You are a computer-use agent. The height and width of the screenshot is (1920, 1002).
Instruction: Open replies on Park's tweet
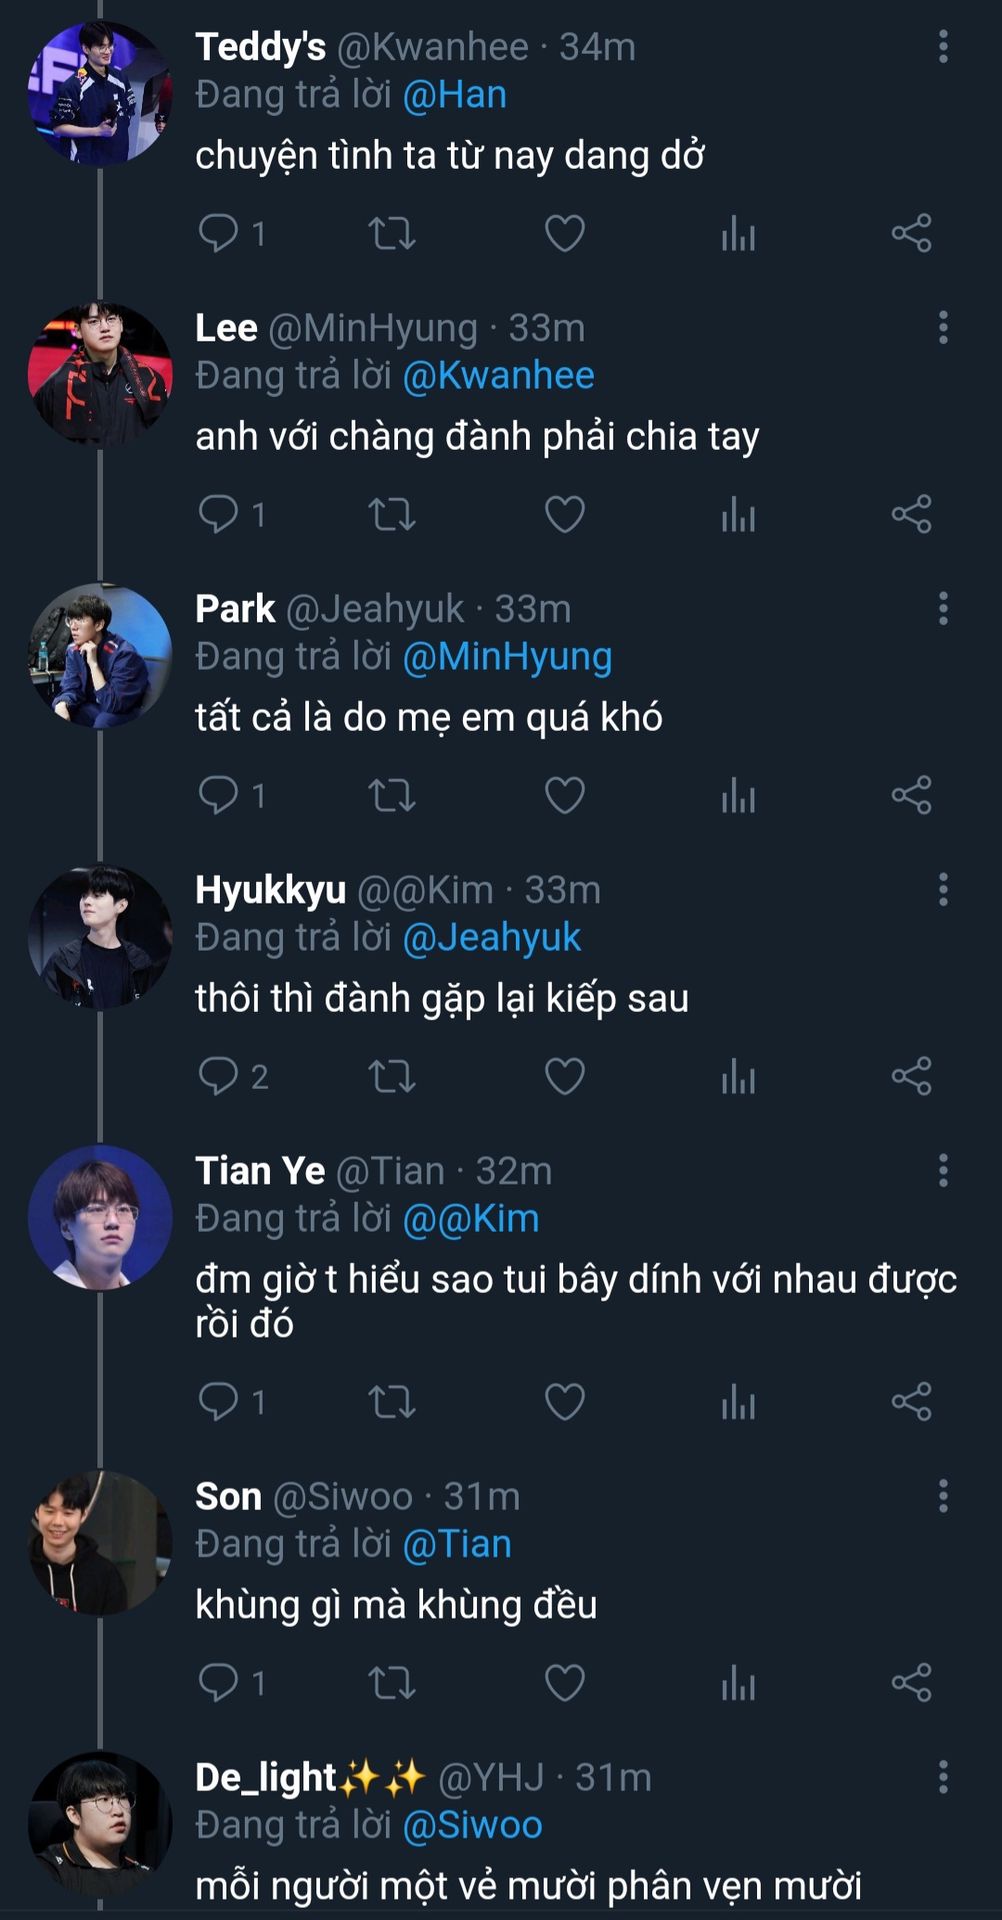(x=218, y=796)
